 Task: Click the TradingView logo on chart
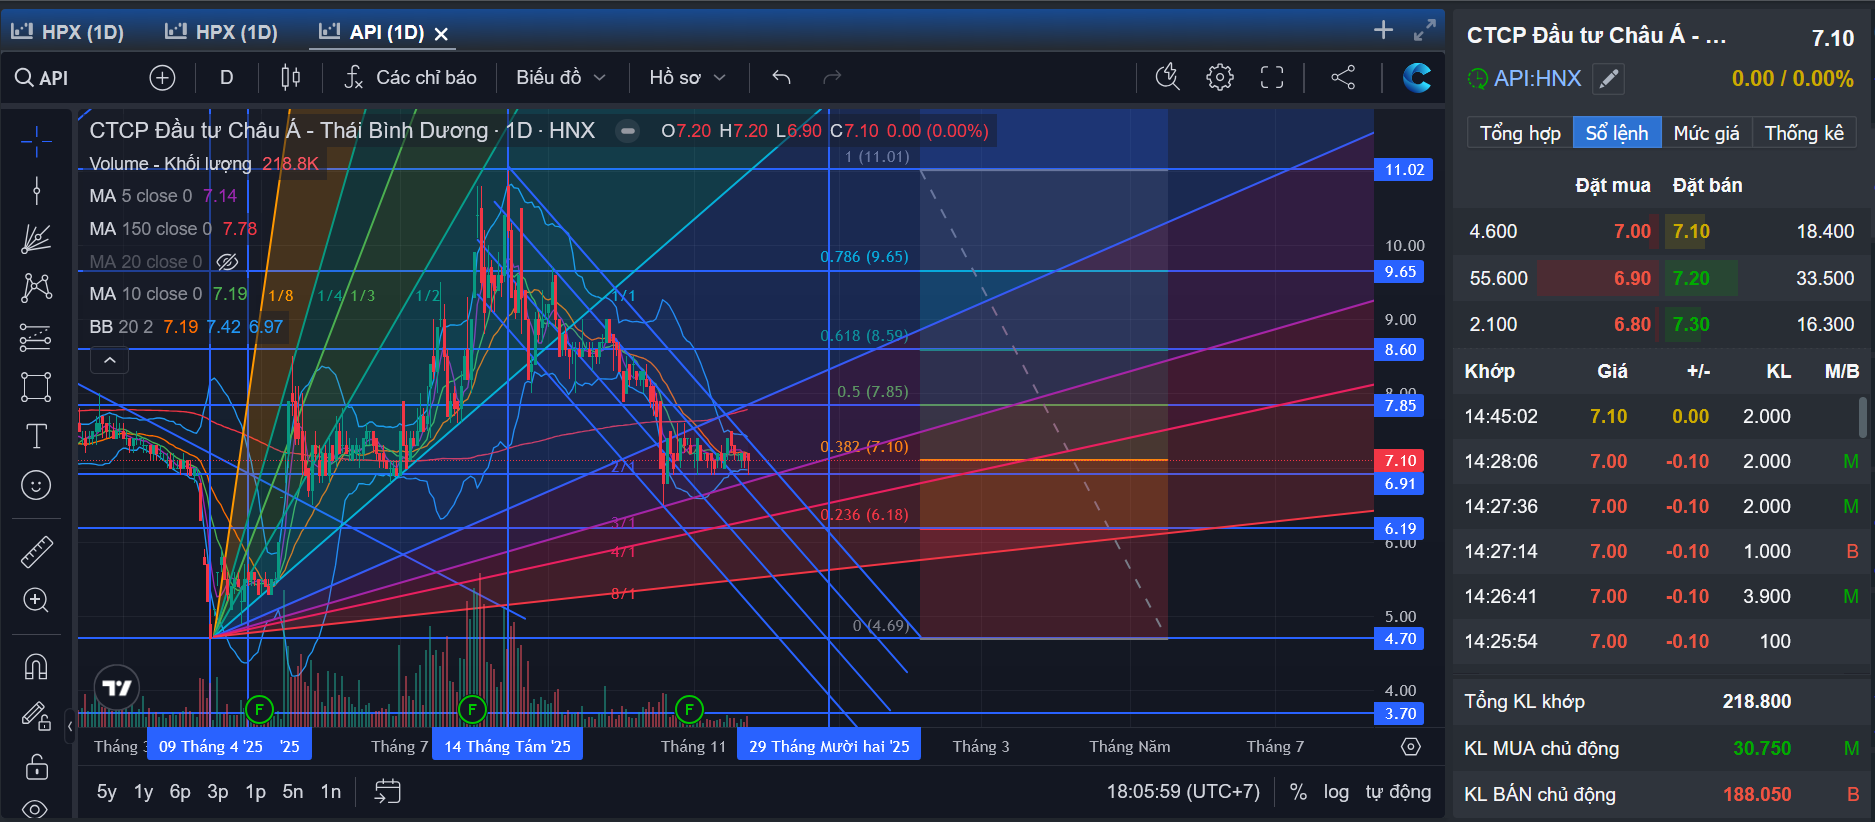(x=117, y=688)
